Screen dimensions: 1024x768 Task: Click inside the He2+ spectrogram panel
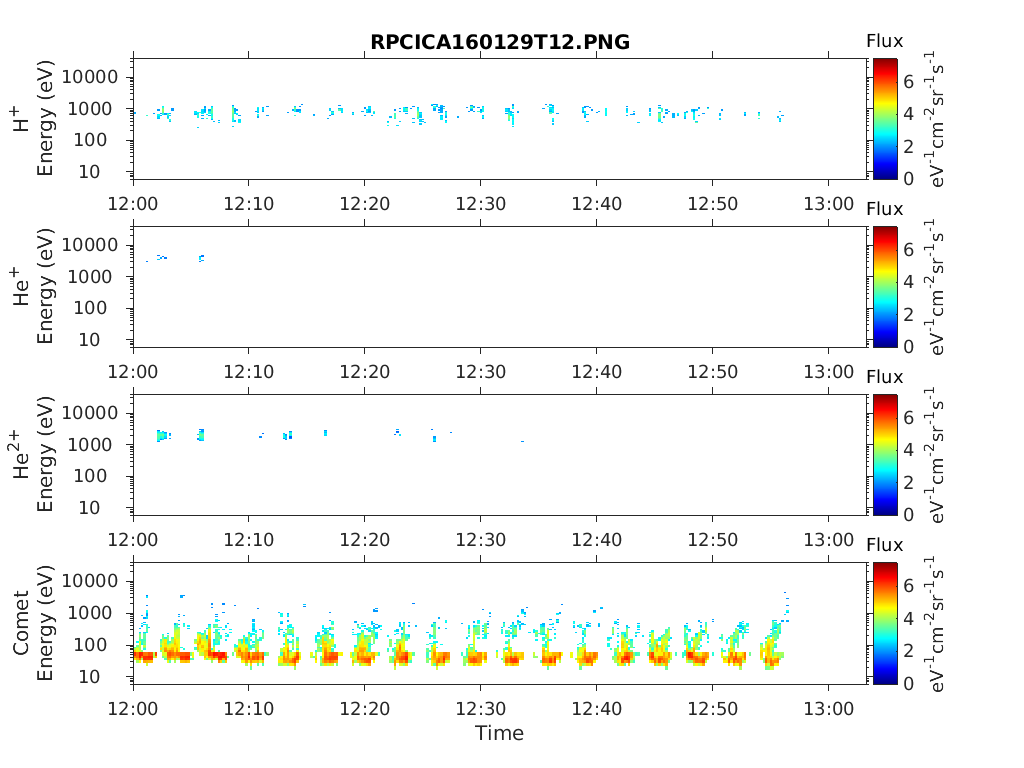[500, 455]
